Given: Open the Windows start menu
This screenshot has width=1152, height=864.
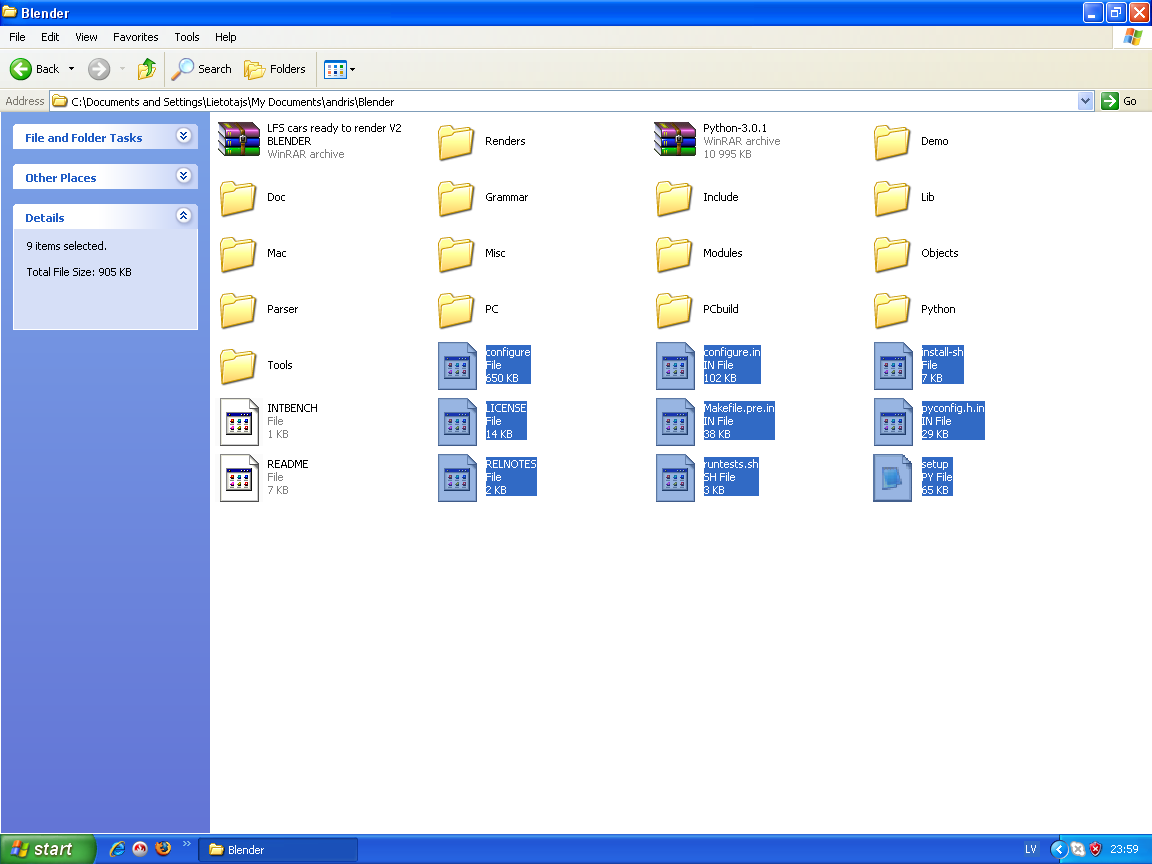Looking at the screenshot, I should pos(48,849).
